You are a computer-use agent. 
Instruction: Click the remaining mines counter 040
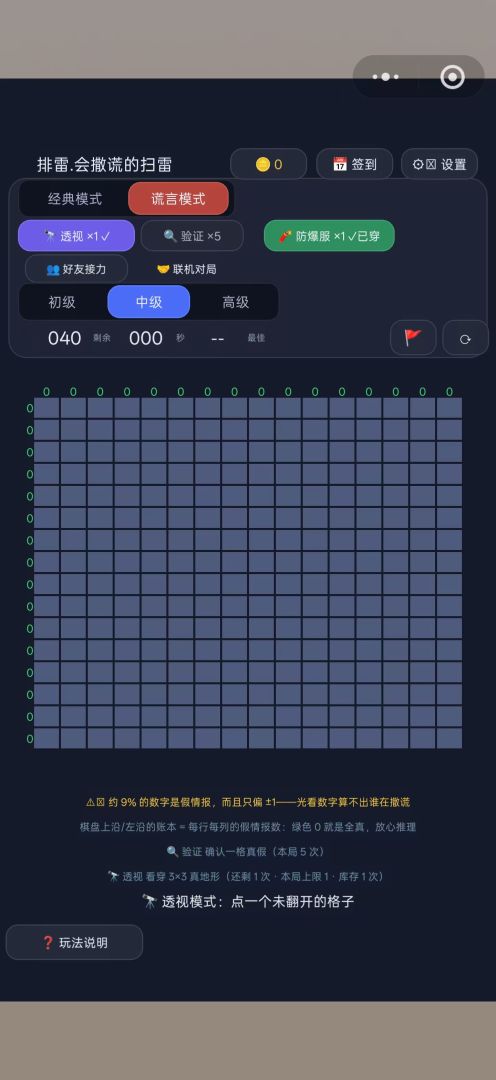64,338
